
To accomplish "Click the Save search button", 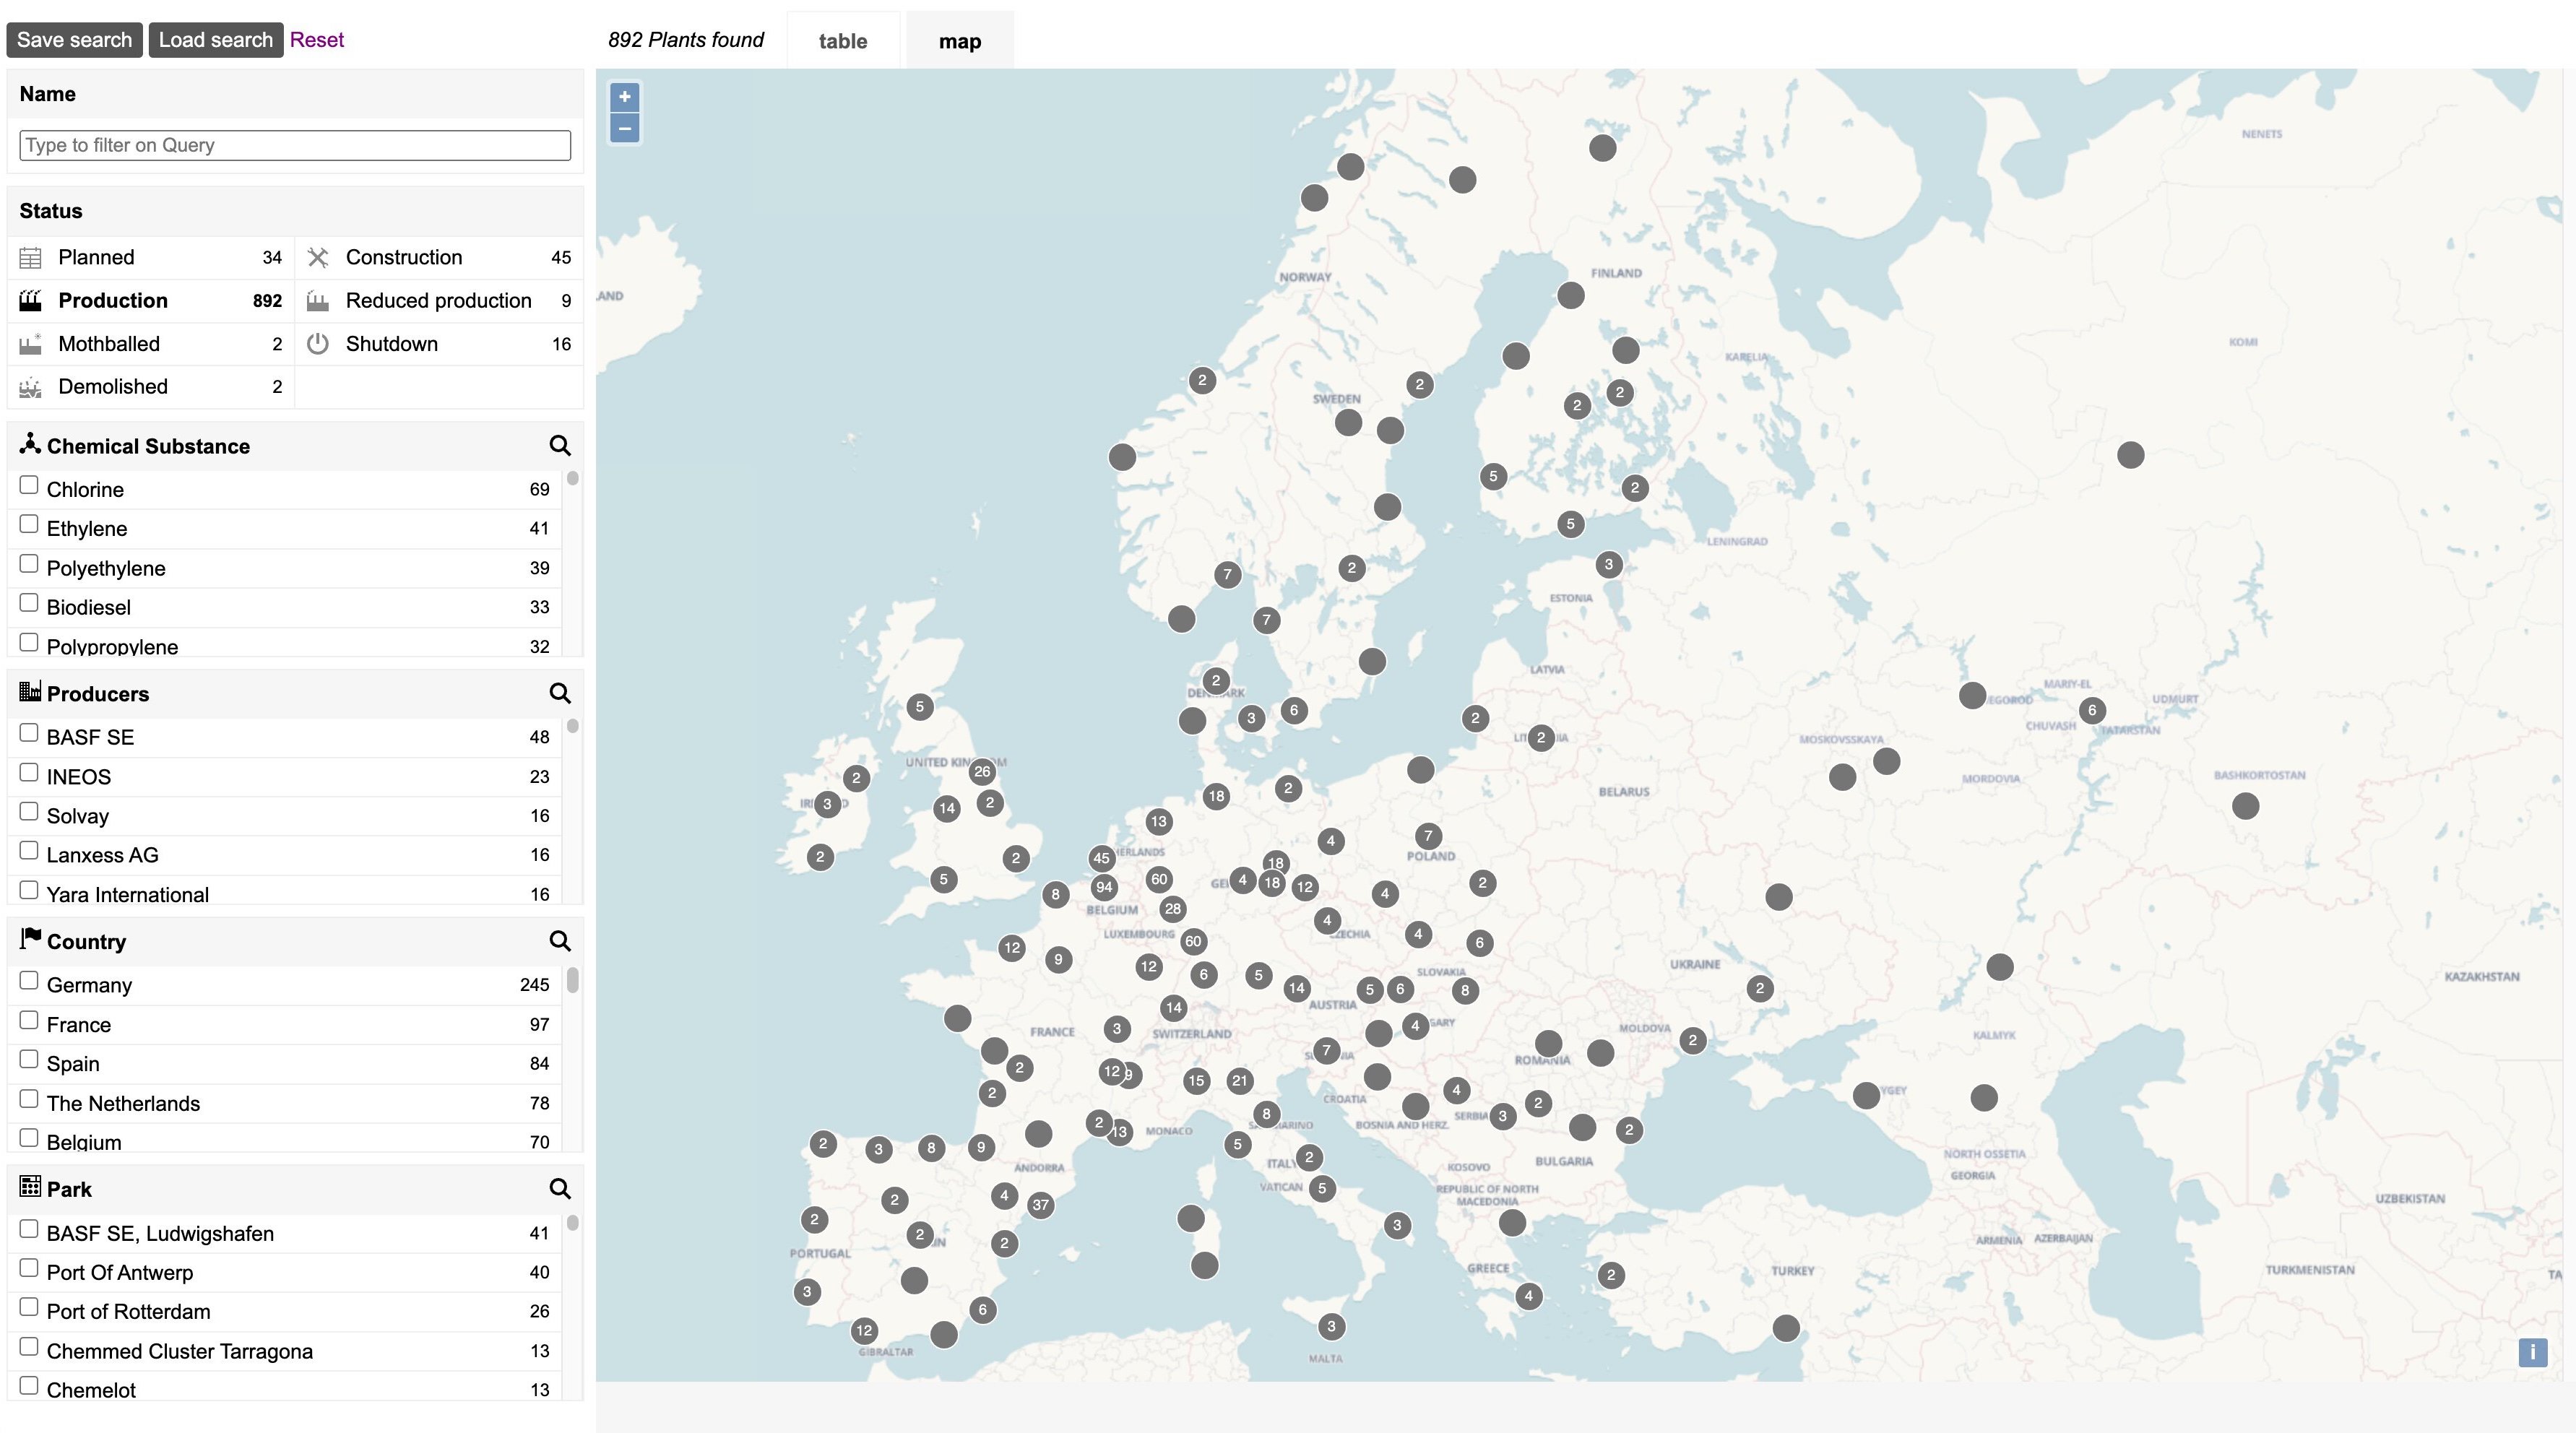I will tap(74, 39).
